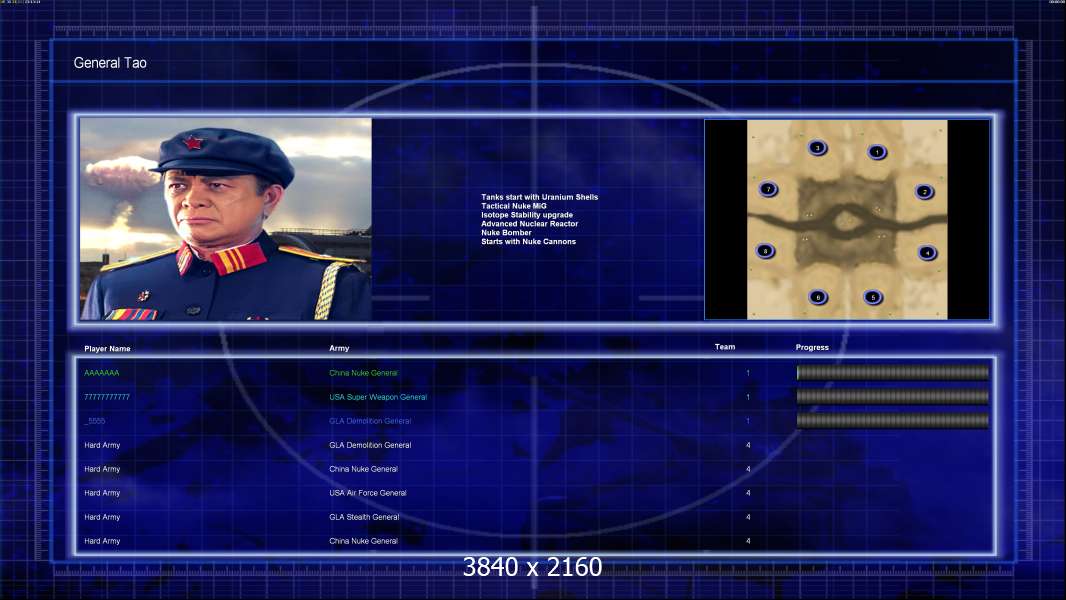Click the "Team" column header
The height and width of the screenshot is (600, 1066).
pyautogui.click(x=725, y=347)
